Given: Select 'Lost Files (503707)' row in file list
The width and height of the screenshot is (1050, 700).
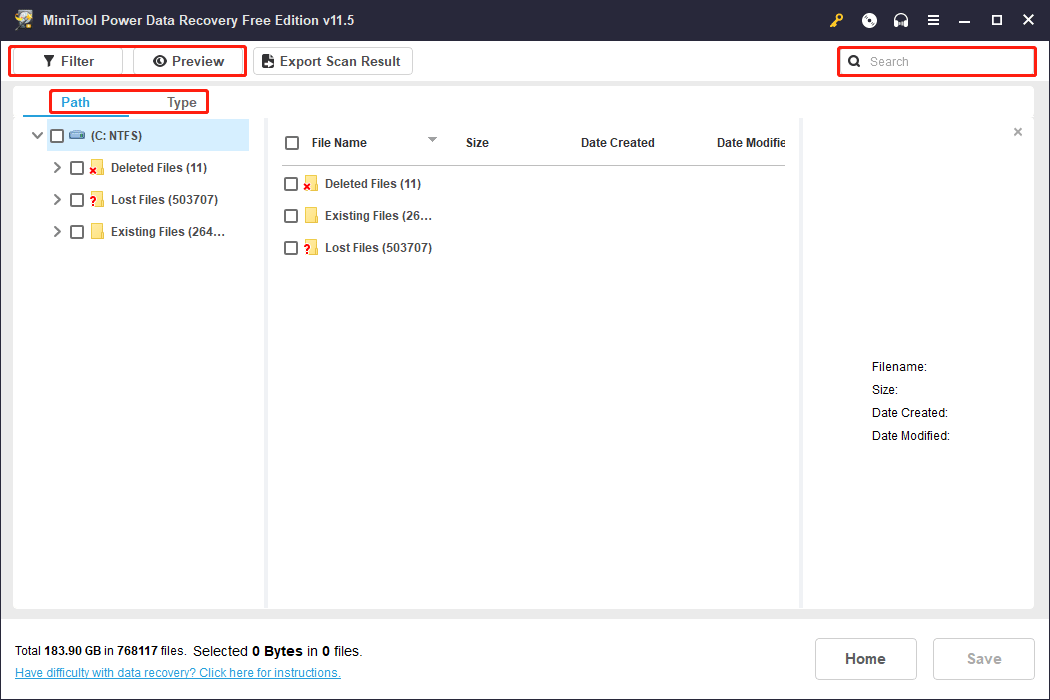Looking at the screenshot, I should (x=378, y=248).
